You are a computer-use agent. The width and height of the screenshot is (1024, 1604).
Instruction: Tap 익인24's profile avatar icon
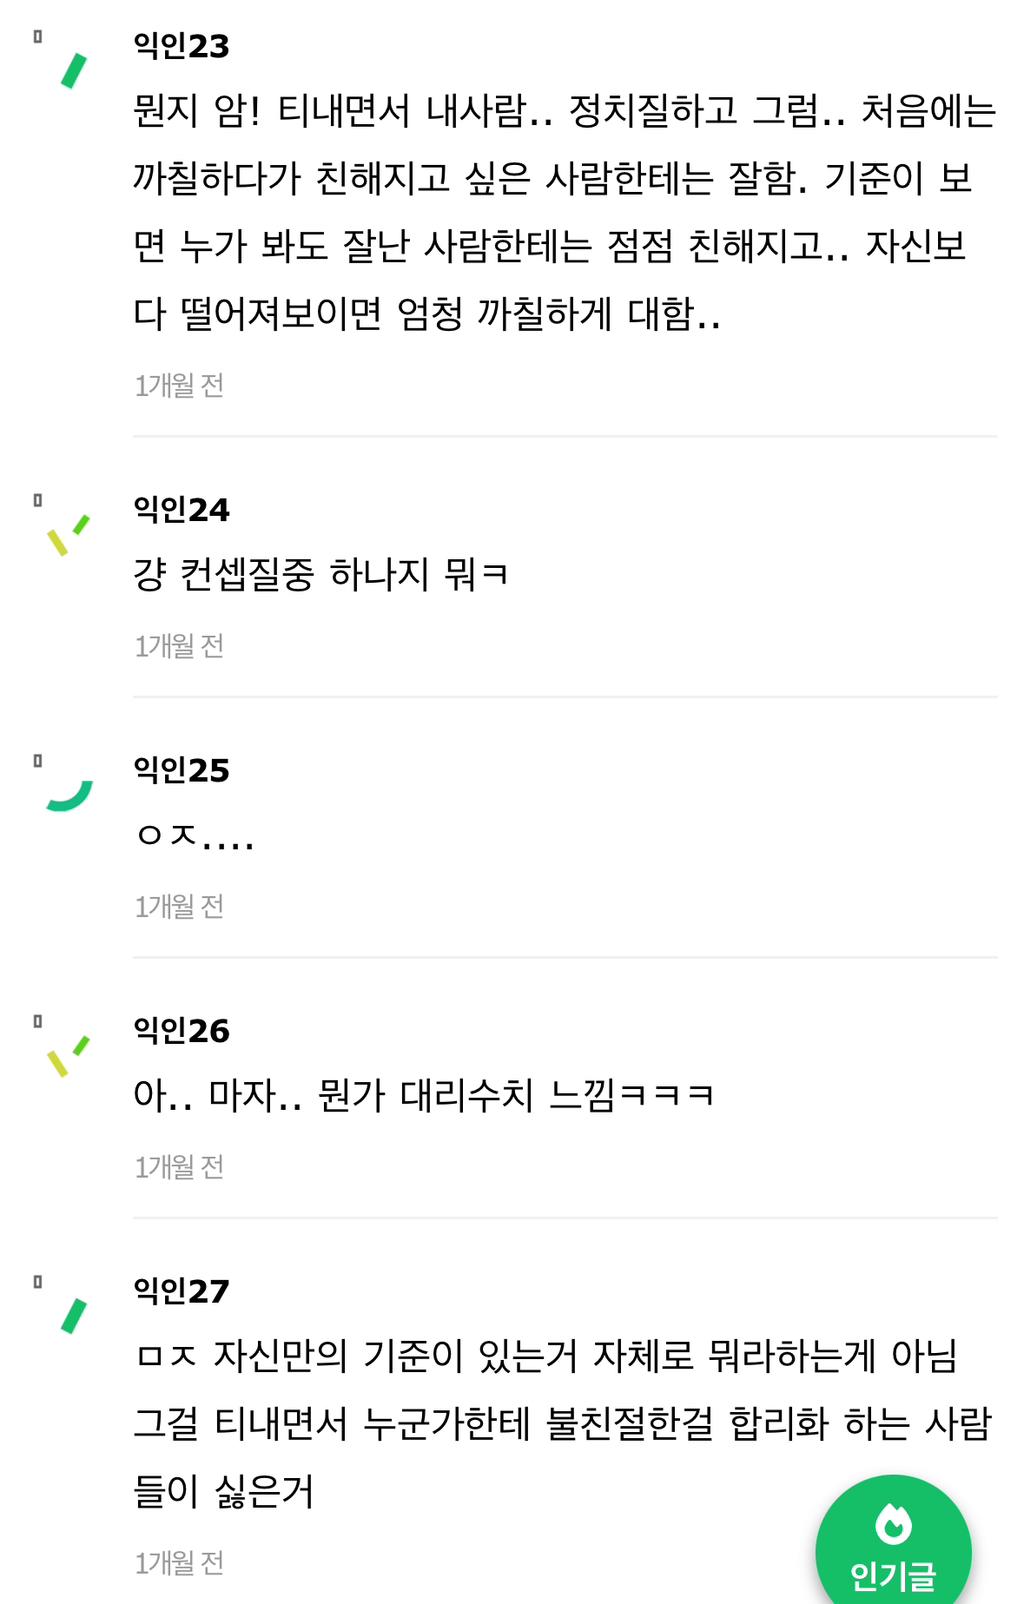(x=68, y=535)
